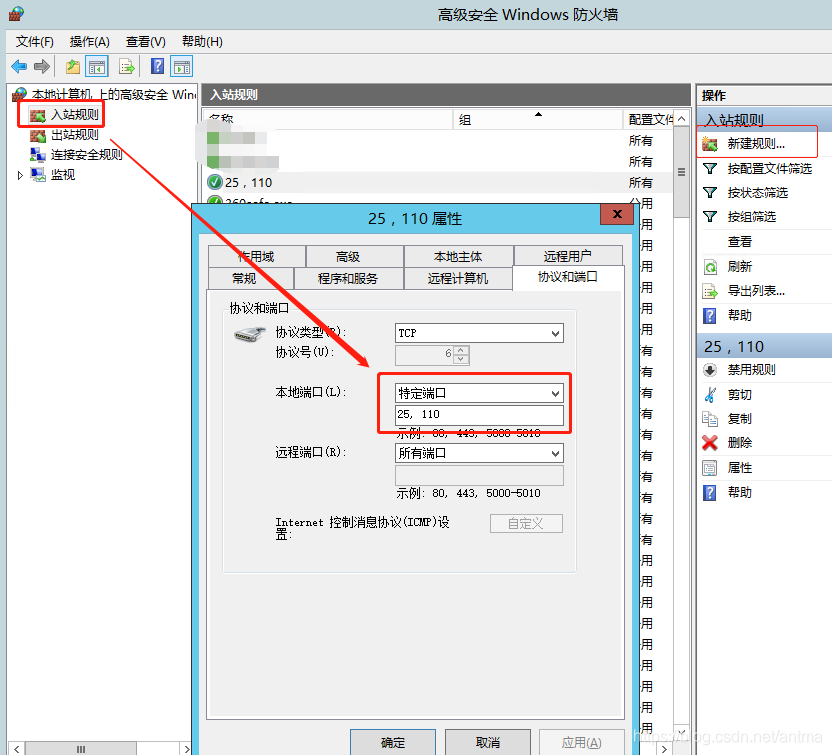
Task: Click the 禁用规则 icon
Action: 710,370
